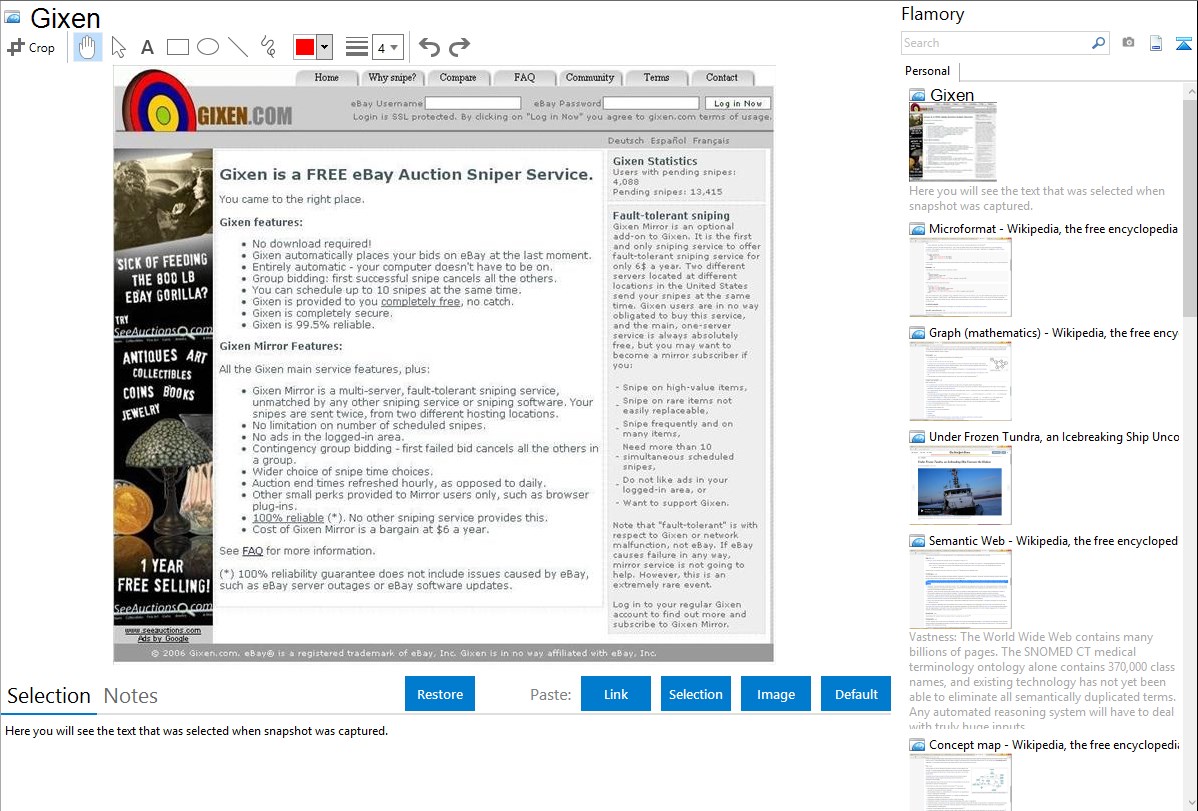Click the Français language link
This screenshot has width=1198, height=811.
point(711,141)
